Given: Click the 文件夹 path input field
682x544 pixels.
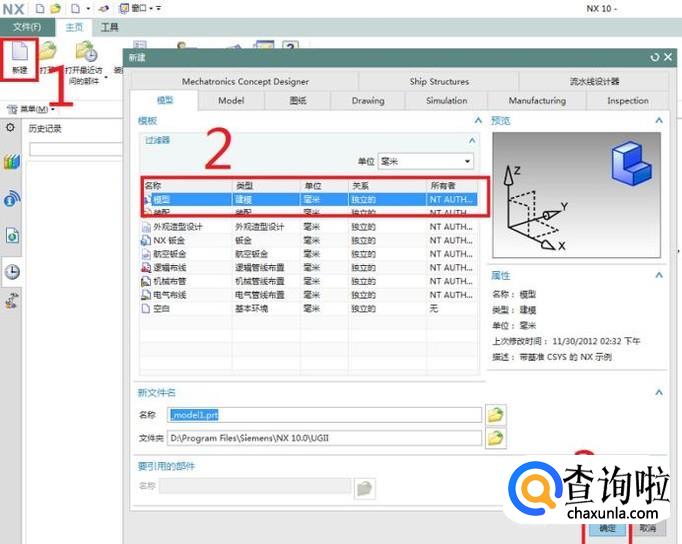Looking at the screenshot, I should pyautogui.click(x=324, y=438).
